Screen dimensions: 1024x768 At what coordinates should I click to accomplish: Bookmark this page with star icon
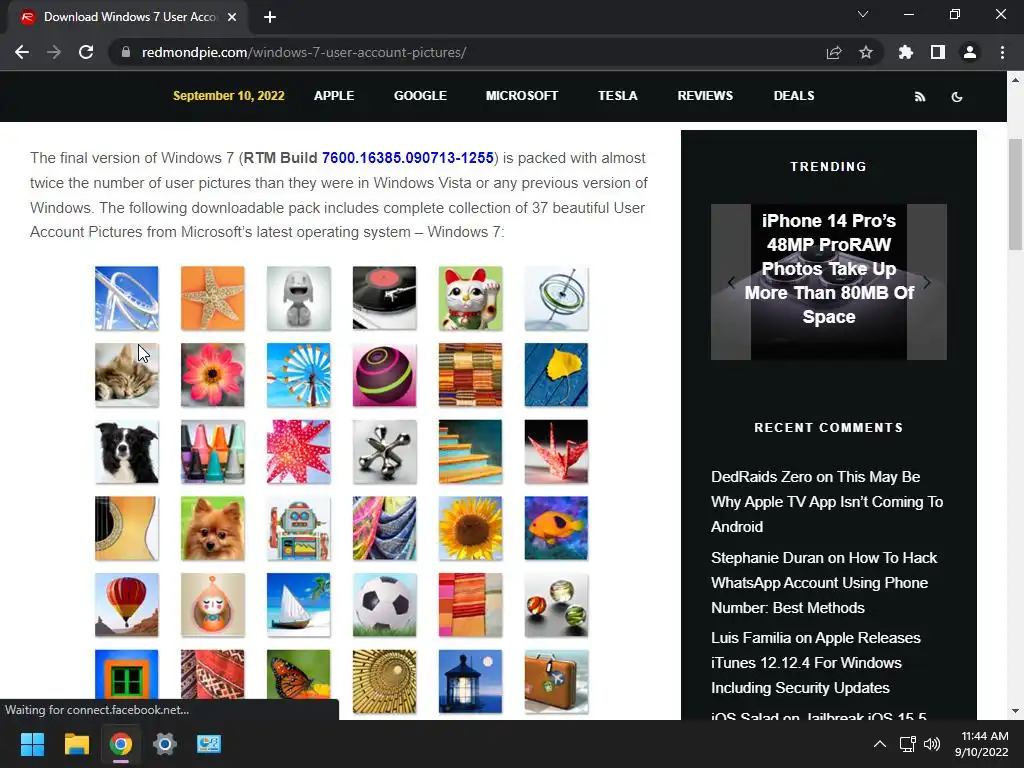866,52
